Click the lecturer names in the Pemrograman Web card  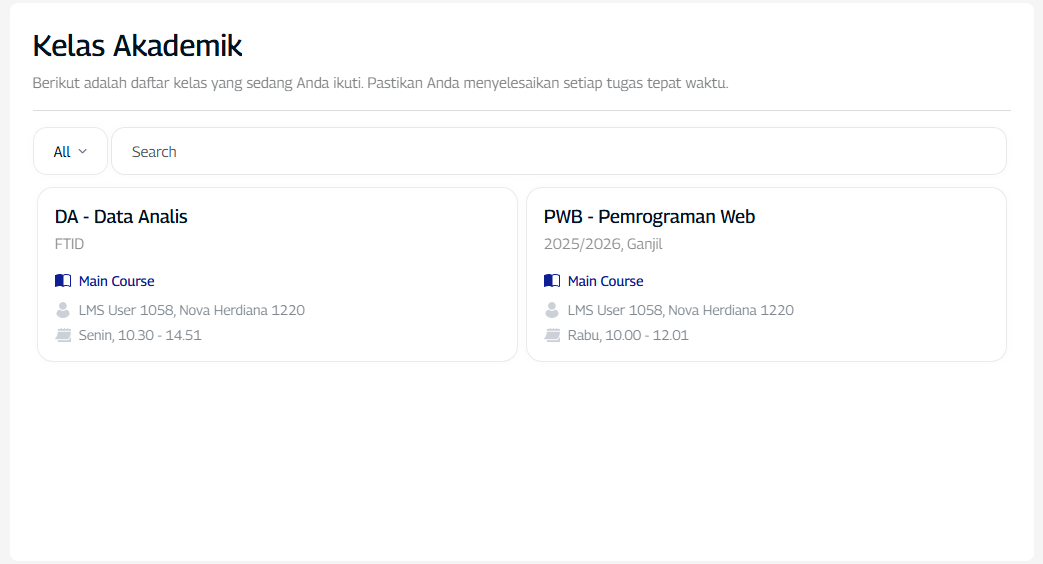pyautogui.click(x=681, y=310)
